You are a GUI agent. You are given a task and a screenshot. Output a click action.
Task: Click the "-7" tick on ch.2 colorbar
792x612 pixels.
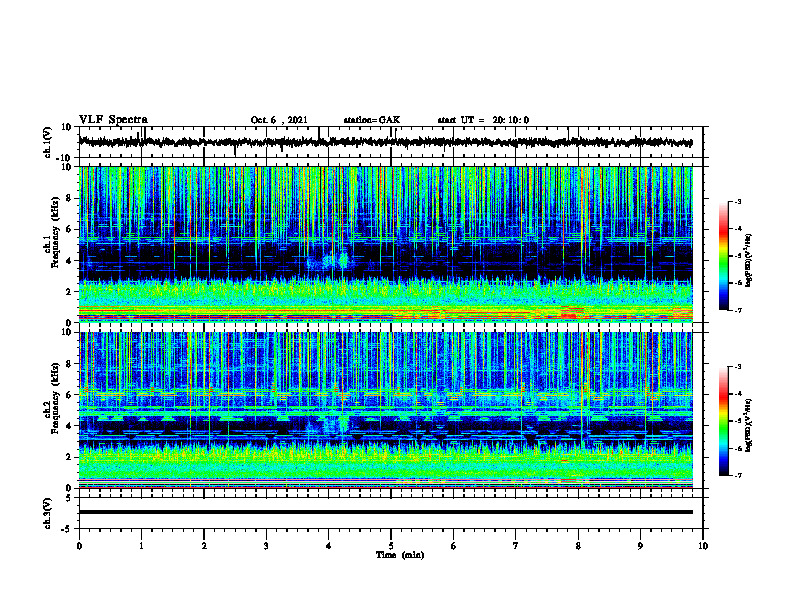click(x=737, y=475)
